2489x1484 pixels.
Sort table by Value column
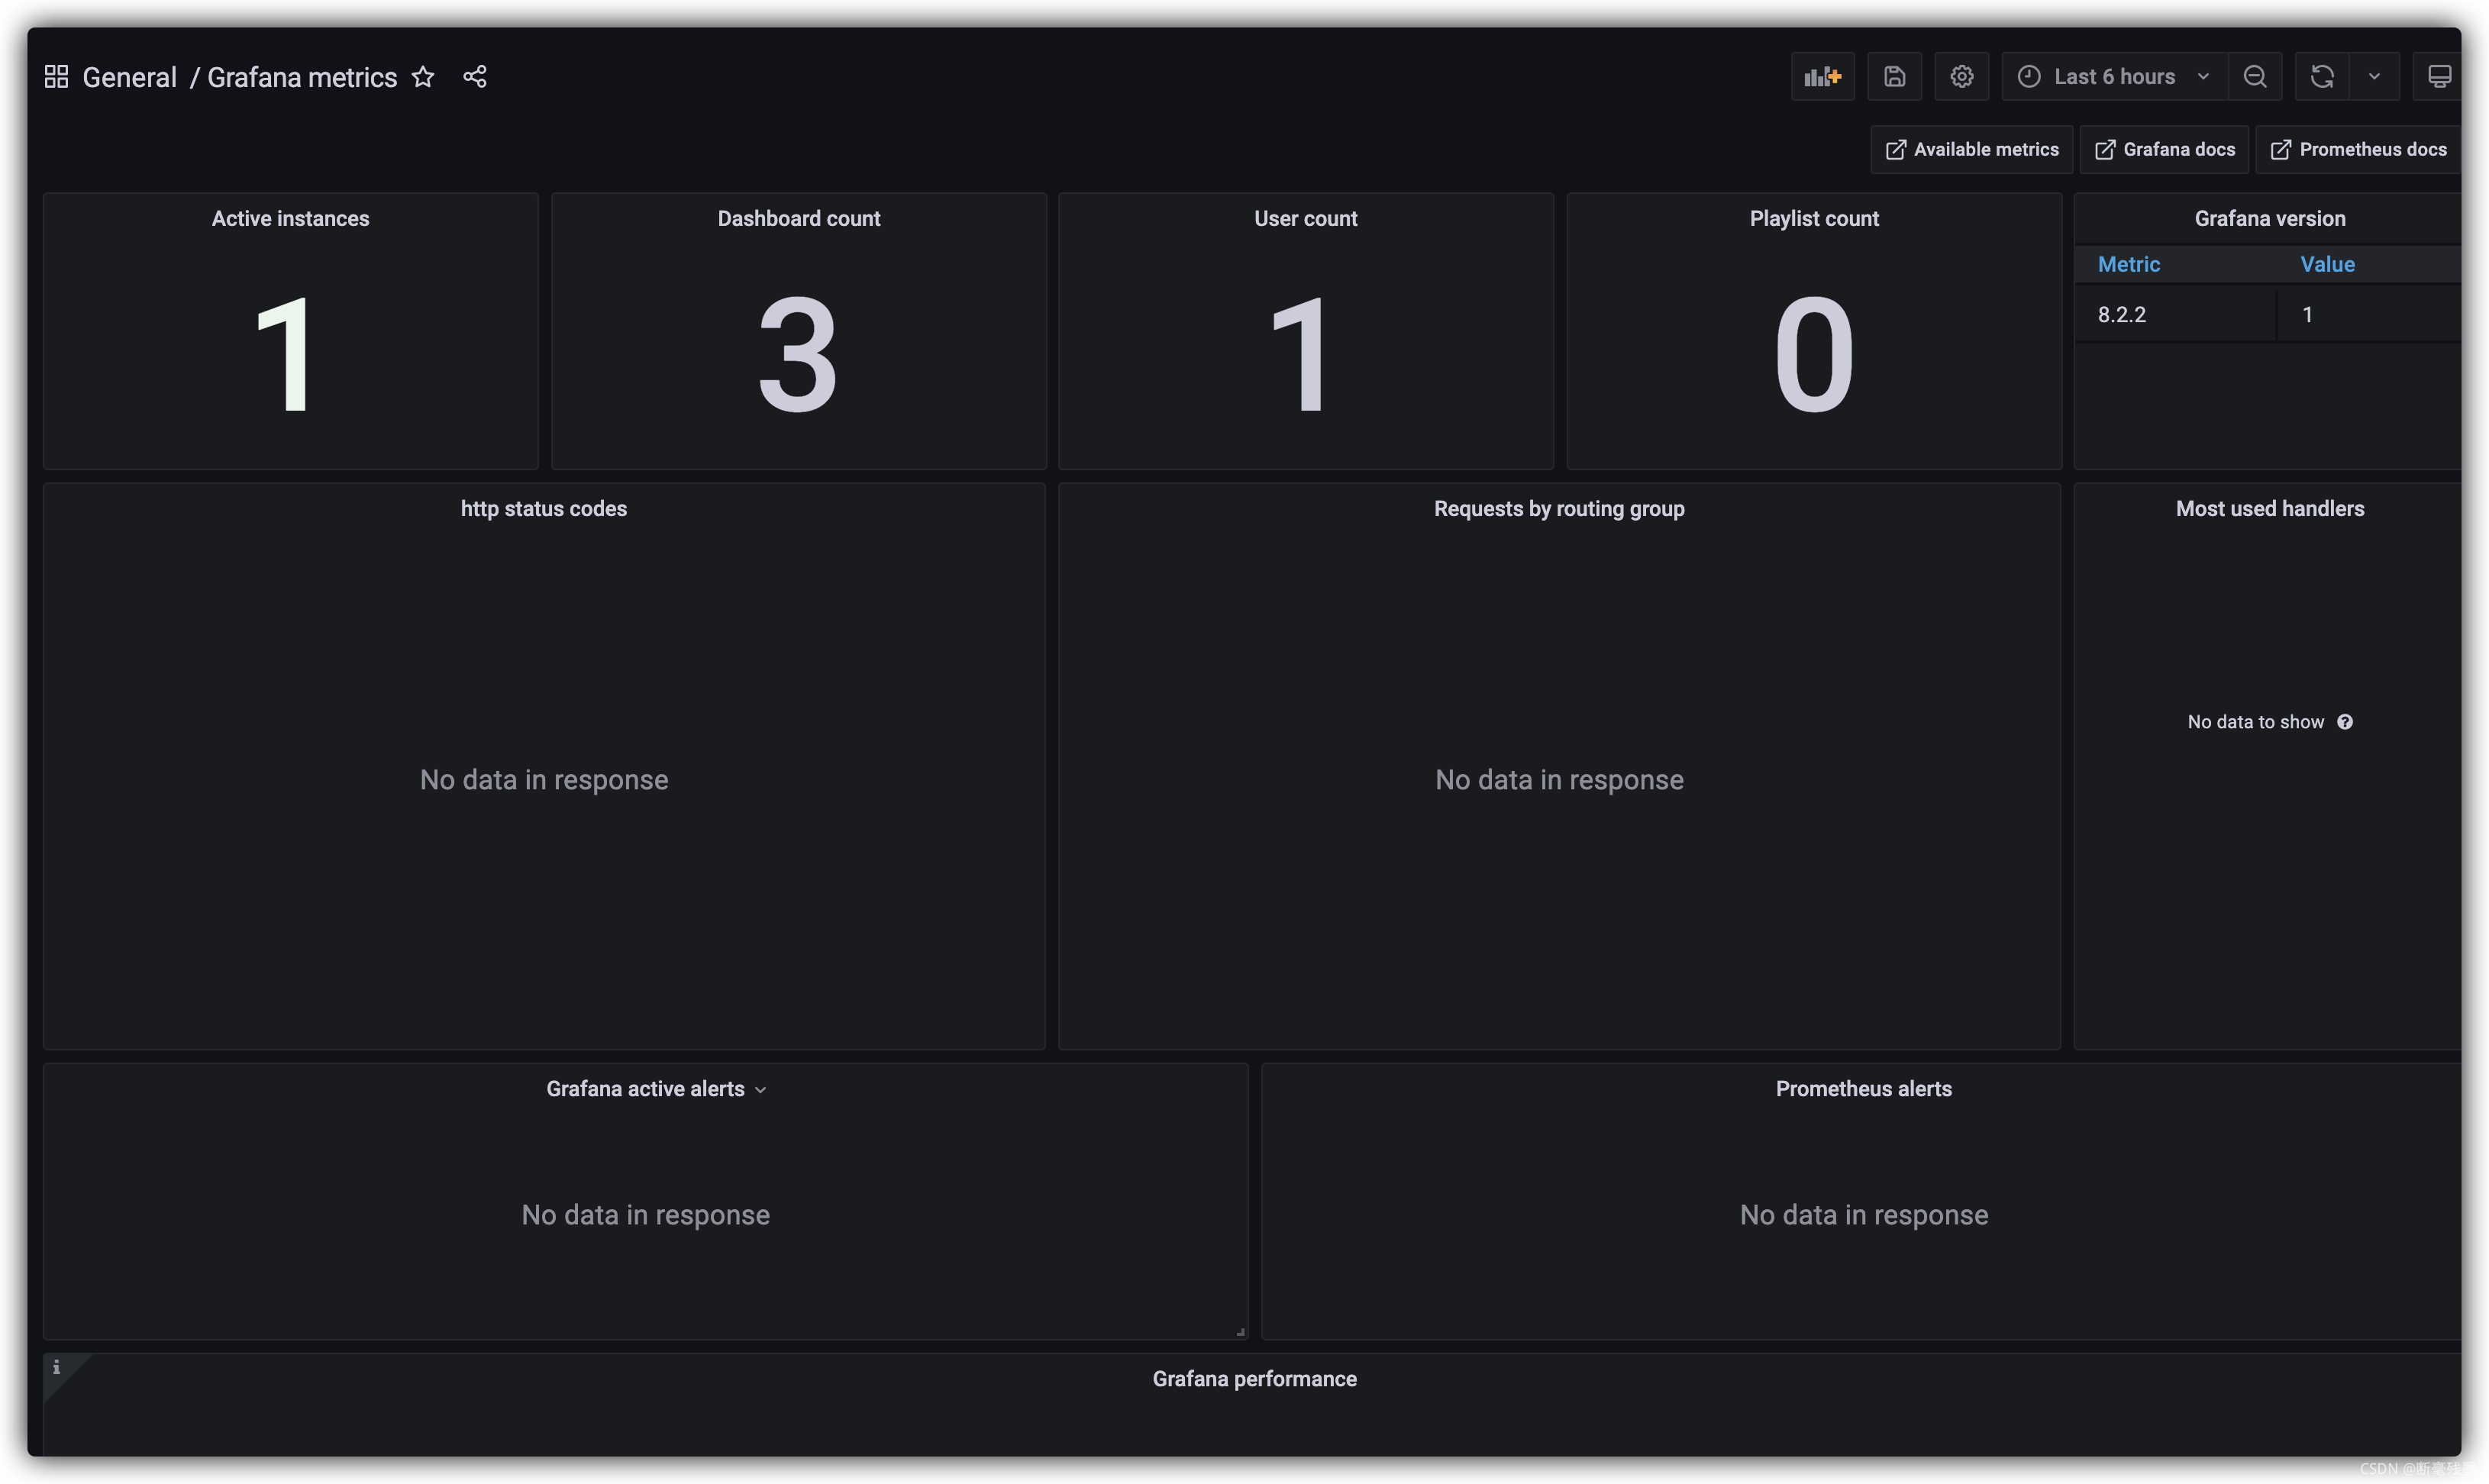[2327, 264]
